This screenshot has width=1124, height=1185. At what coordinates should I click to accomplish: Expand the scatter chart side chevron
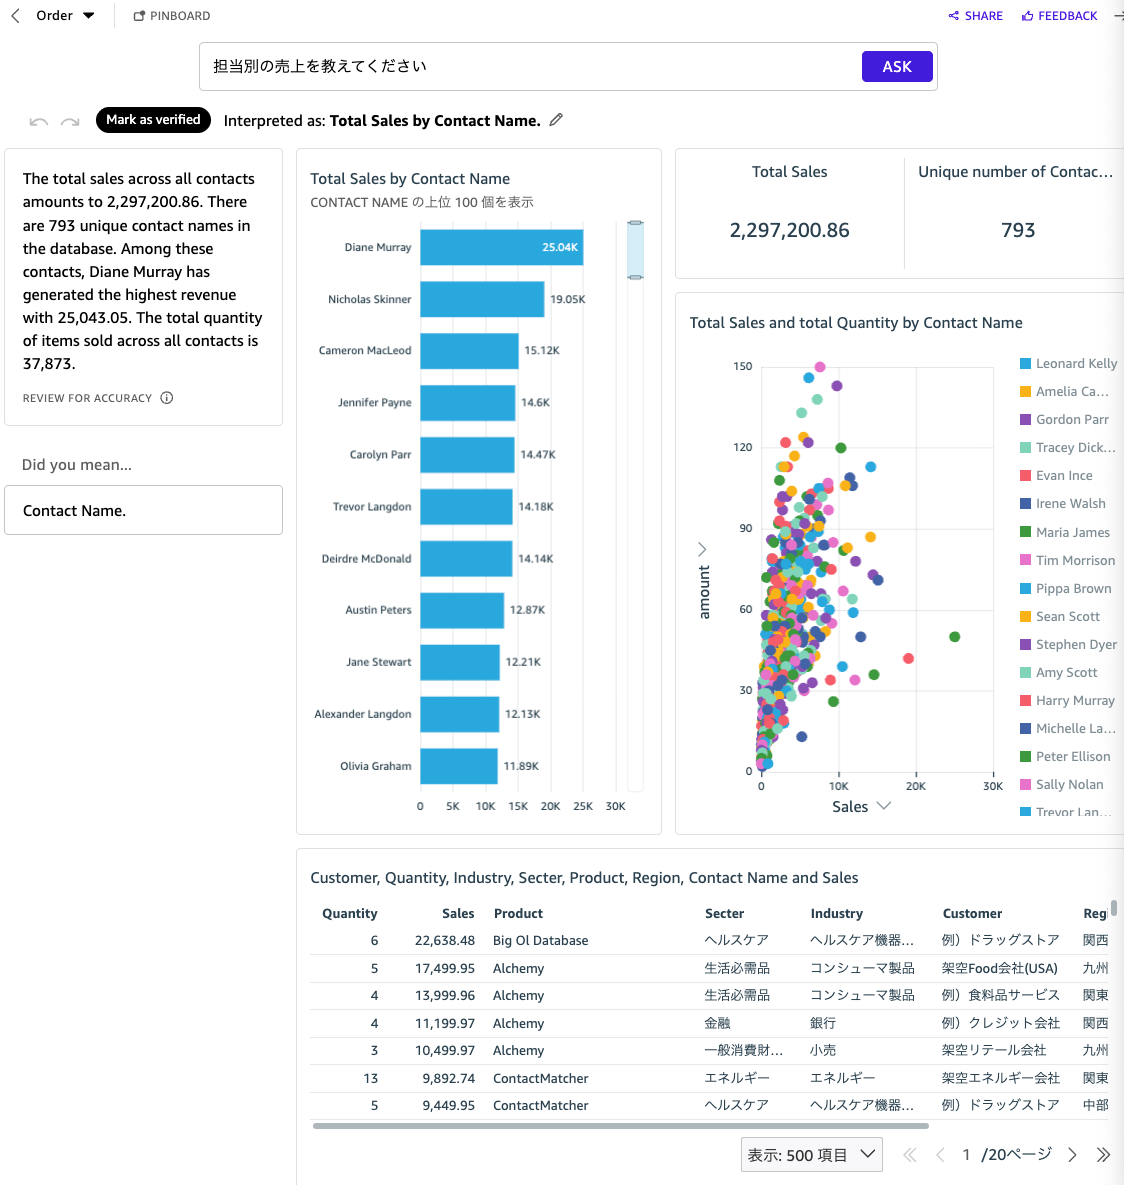point(702,549)
